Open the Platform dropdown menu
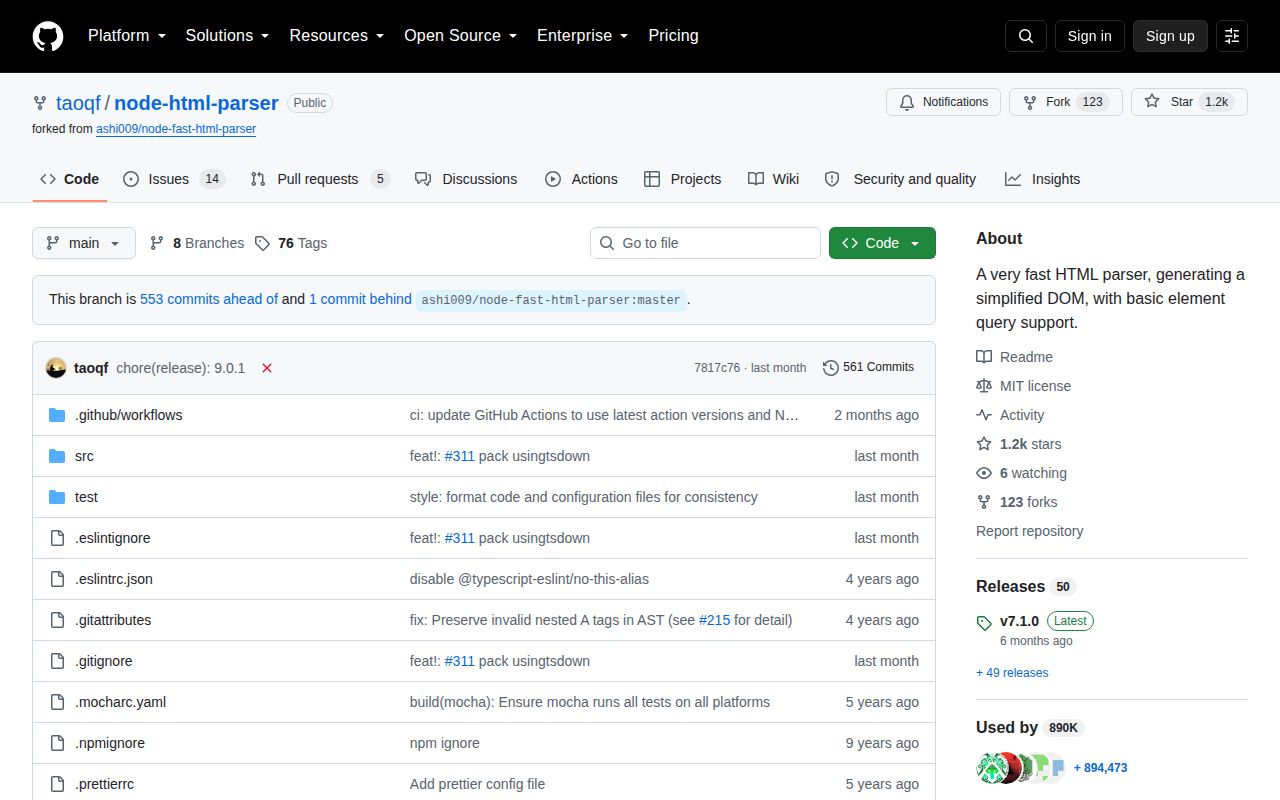Image resolution: width=1280 pixels, height=800 pixels. tap(126, 36)
